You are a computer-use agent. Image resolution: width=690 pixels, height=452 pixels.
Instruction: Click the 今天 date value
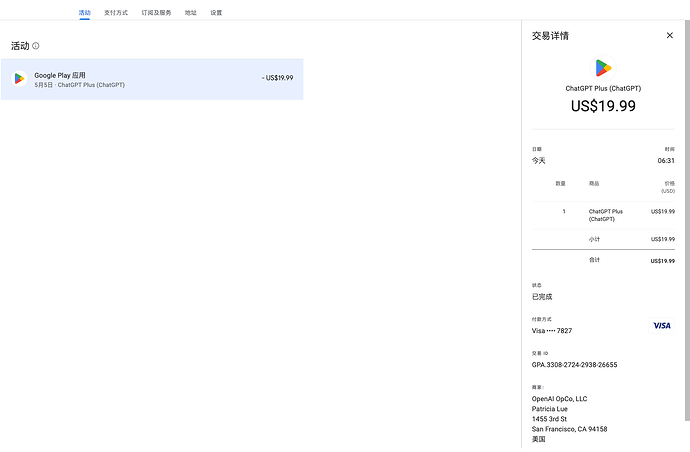[x=538, y=161]
